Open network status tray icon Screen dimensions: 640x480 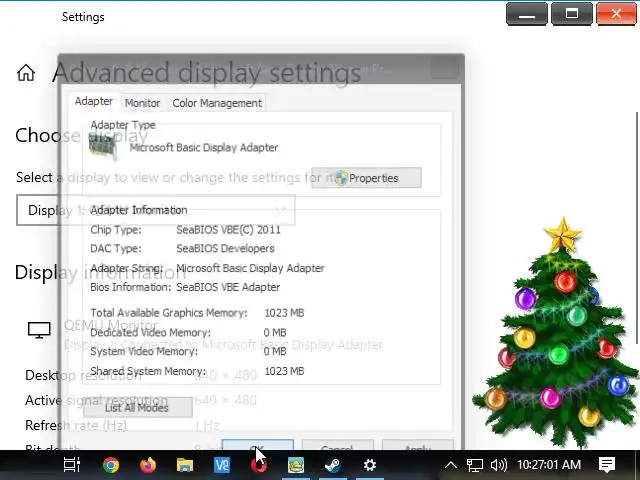(475, 465)
